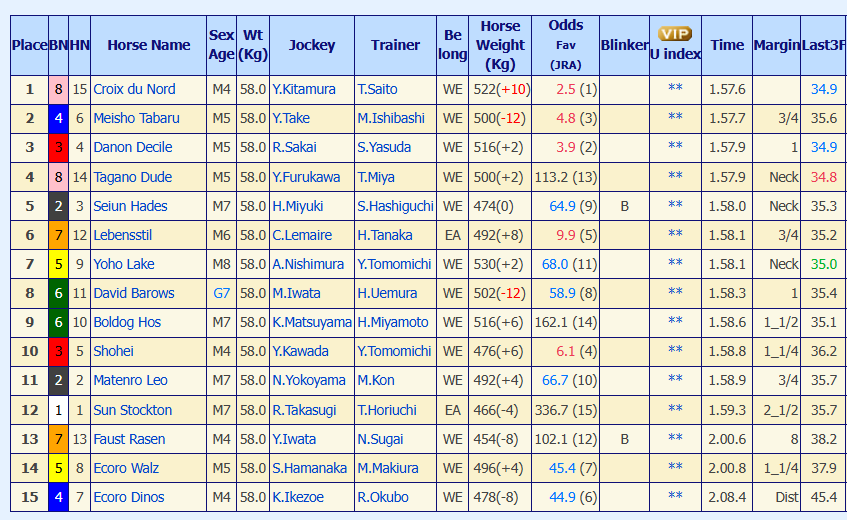Open jockey A.Nishimura profile
Image resolution: width=847 pixels, height=520 pixels.
pyautogui.click(x=308, y=265)
